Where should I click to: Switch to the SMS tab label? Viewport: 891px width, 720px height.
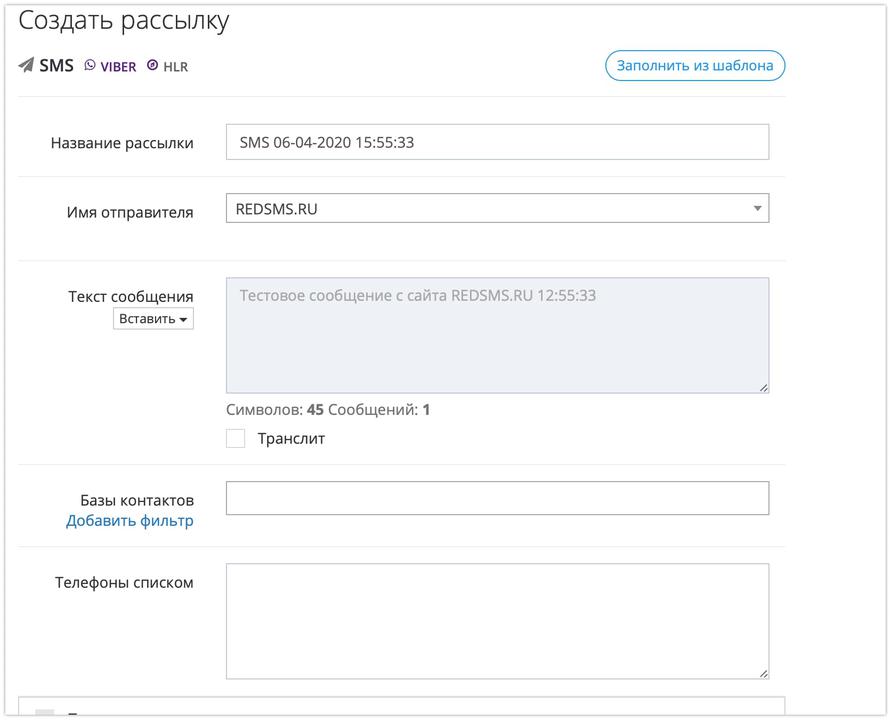(57, 66)
